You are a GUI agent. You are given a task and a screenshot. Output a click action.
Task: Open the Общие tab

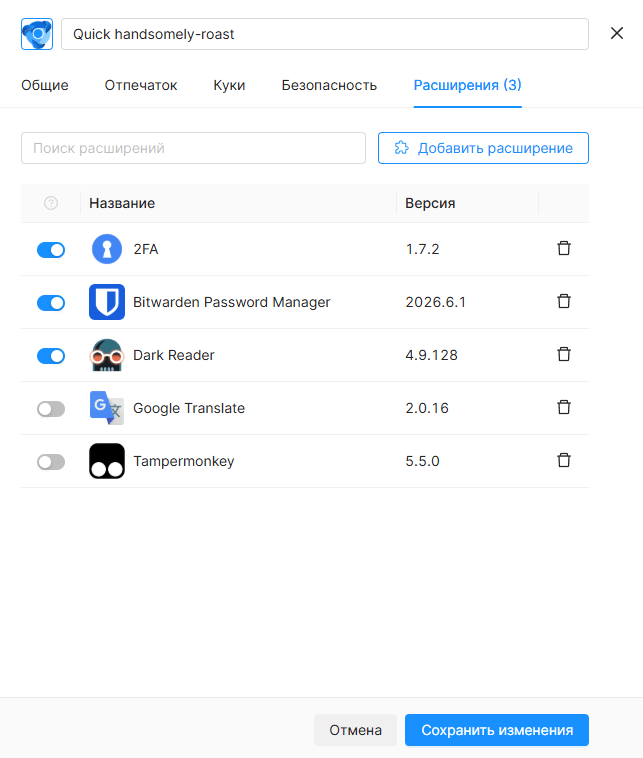45,85
